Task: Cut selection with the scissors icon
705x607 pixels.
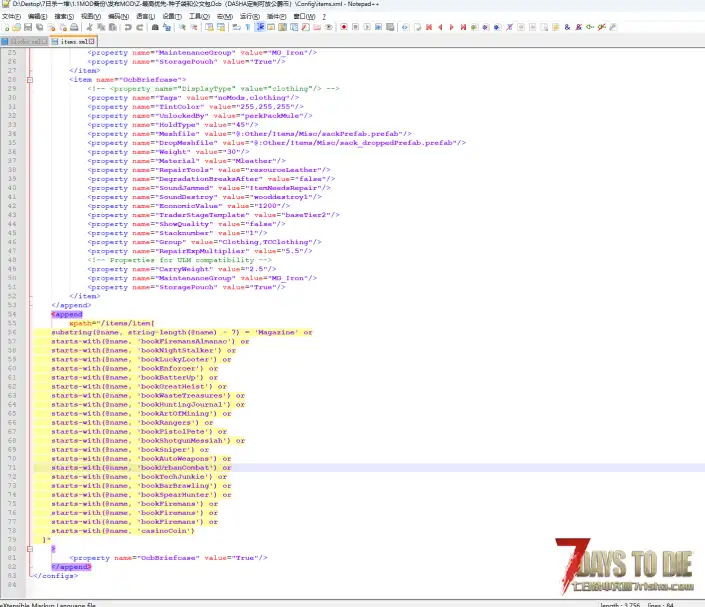Action: 89,27
